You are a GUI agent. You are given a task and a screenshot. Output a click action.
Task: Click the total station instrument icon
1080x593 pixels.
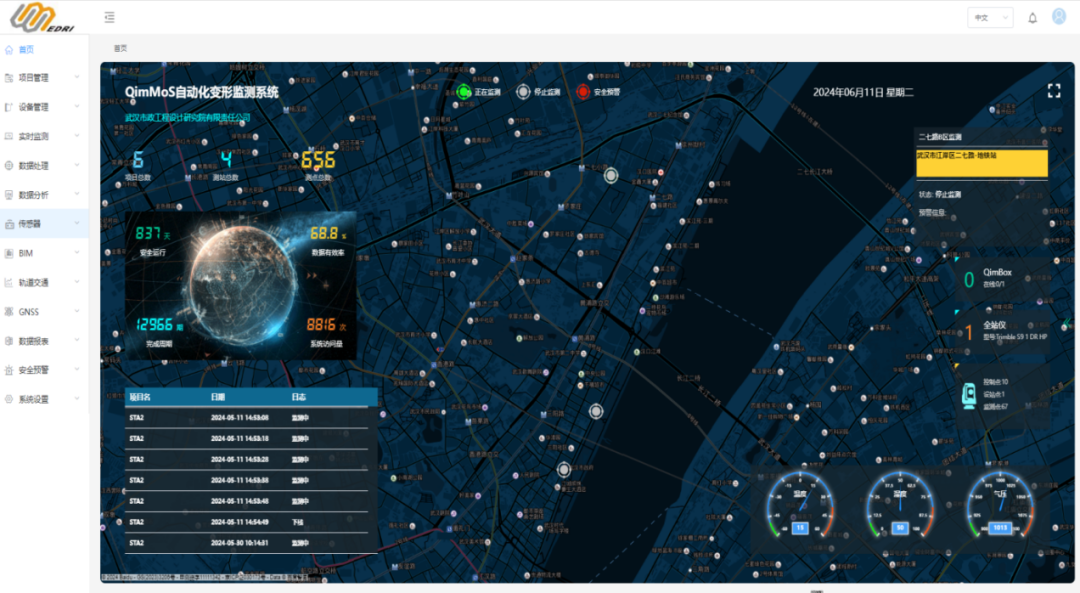(x=968, y=394)
